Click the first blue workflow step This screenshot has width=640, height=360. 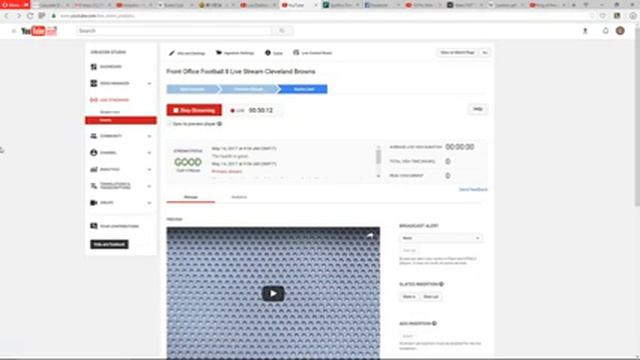pos(192,89)
